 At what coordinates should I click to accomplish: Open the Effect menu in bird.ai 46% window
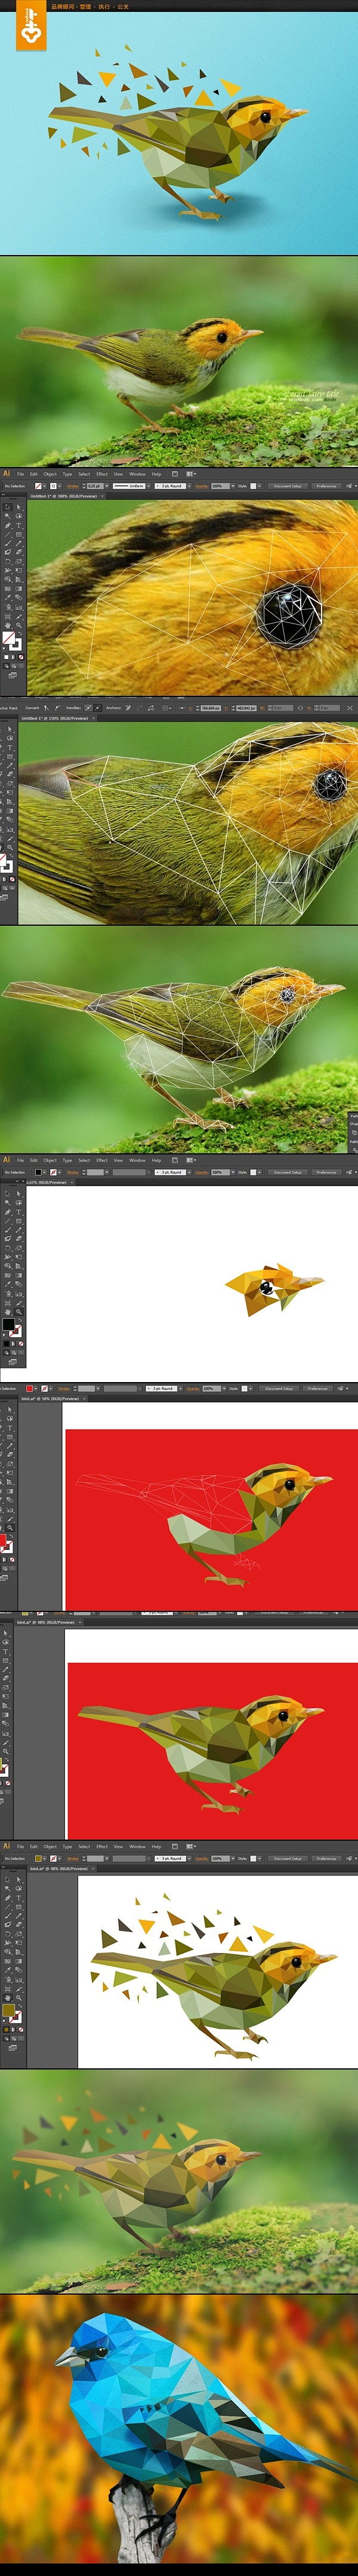[x=102, y=1846]
